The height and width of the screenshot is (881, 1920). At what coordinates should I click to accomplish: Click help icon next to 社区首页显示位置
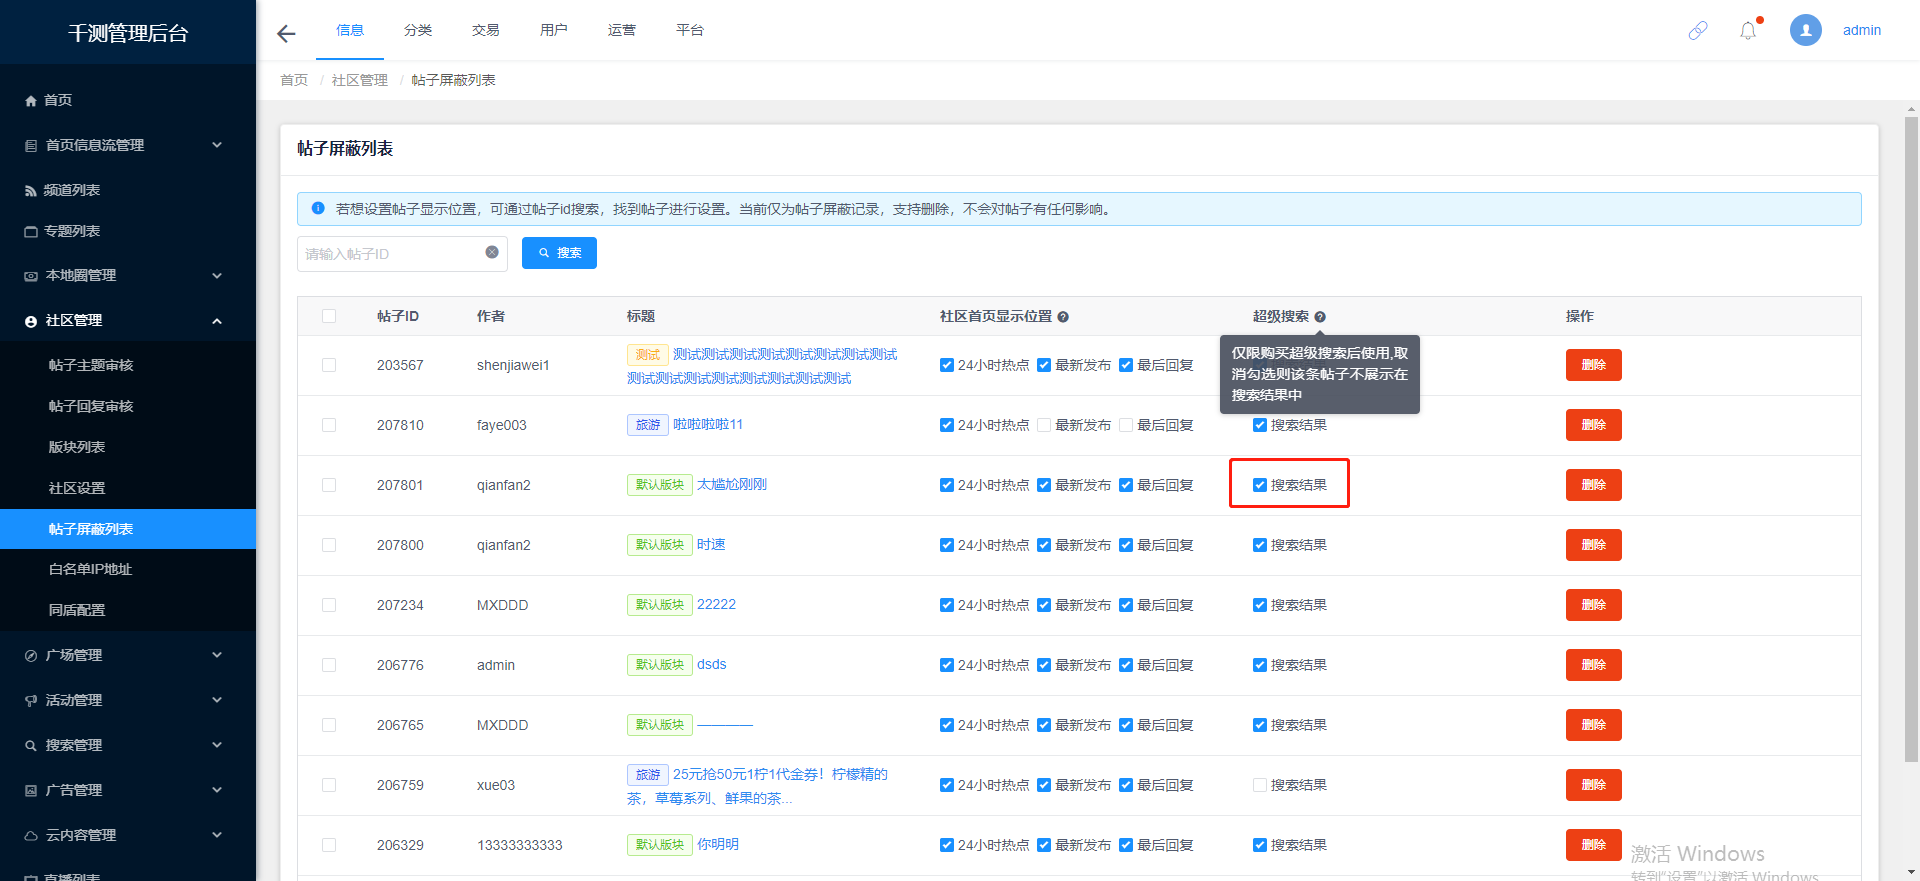[1063, 317]
